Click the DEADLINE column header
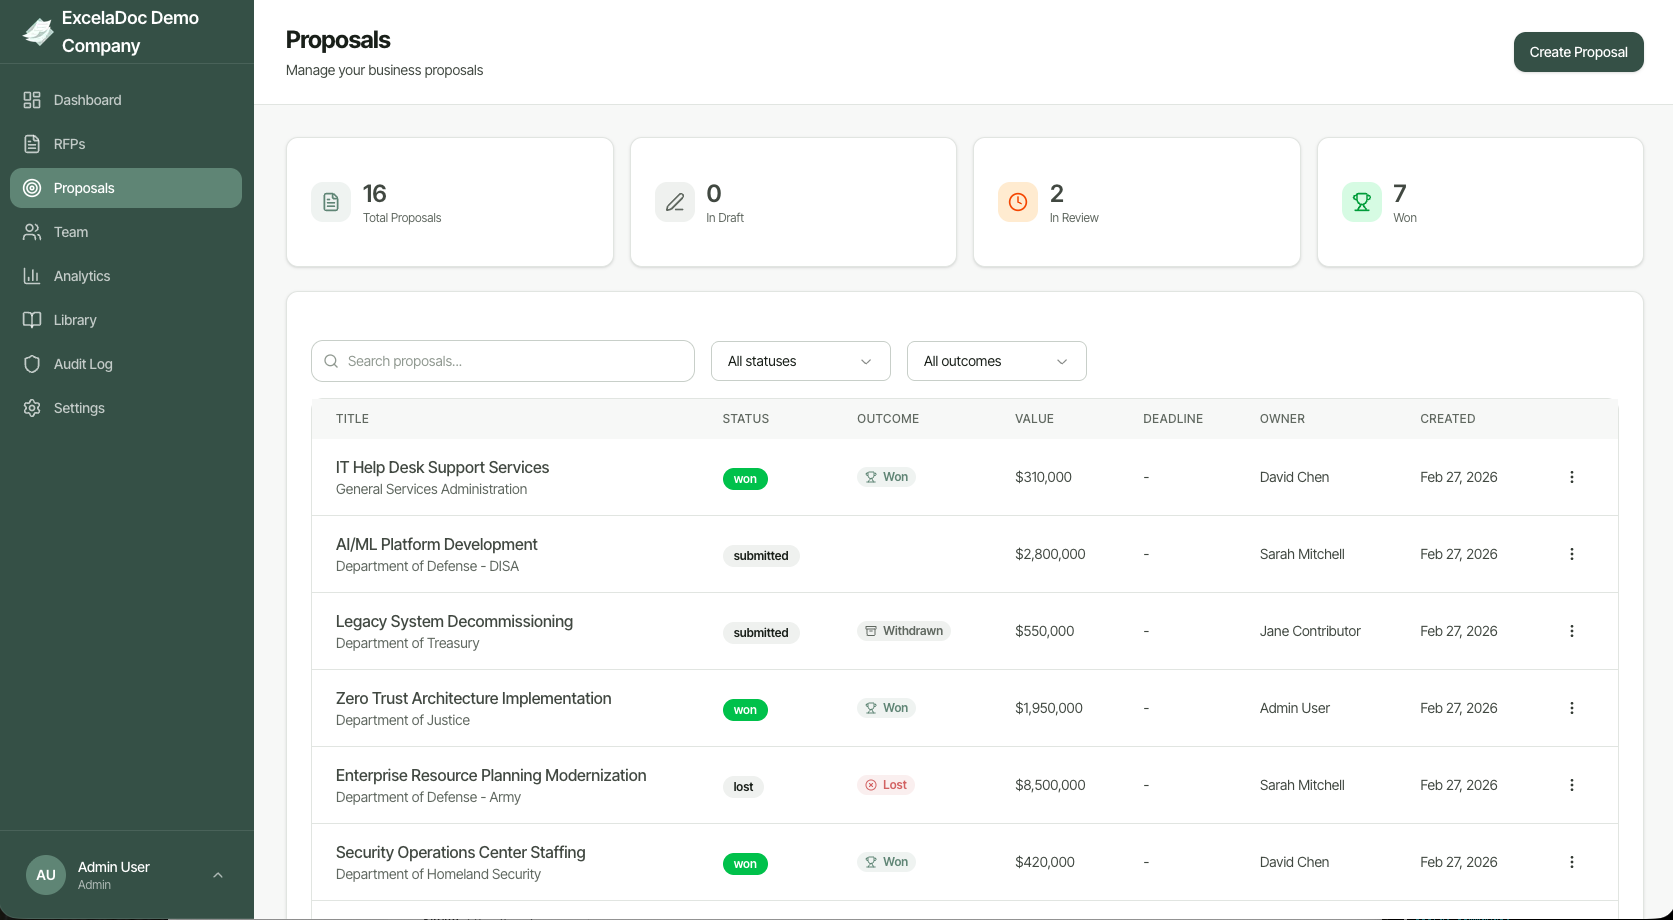The width and height of the screenshot is (1673, 920). click(1173, 419)
